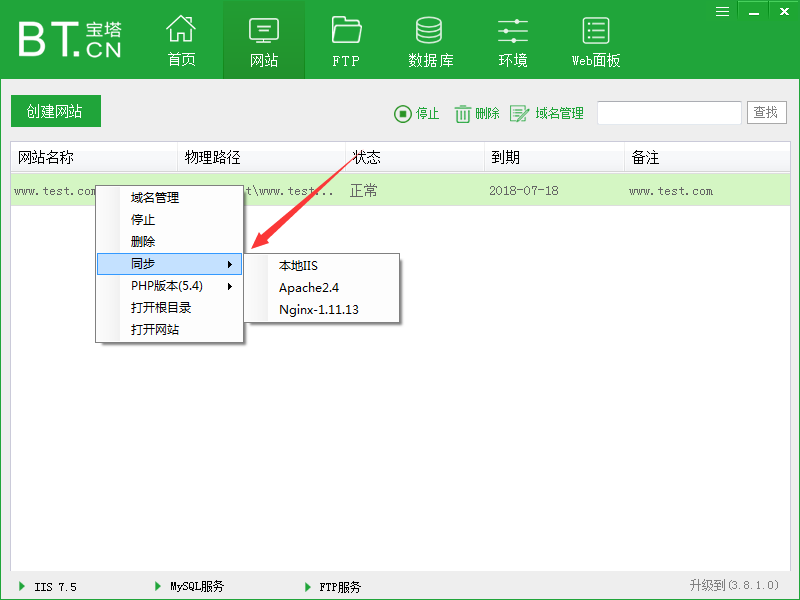Click the 删除 trash icon

click(461, 113)
